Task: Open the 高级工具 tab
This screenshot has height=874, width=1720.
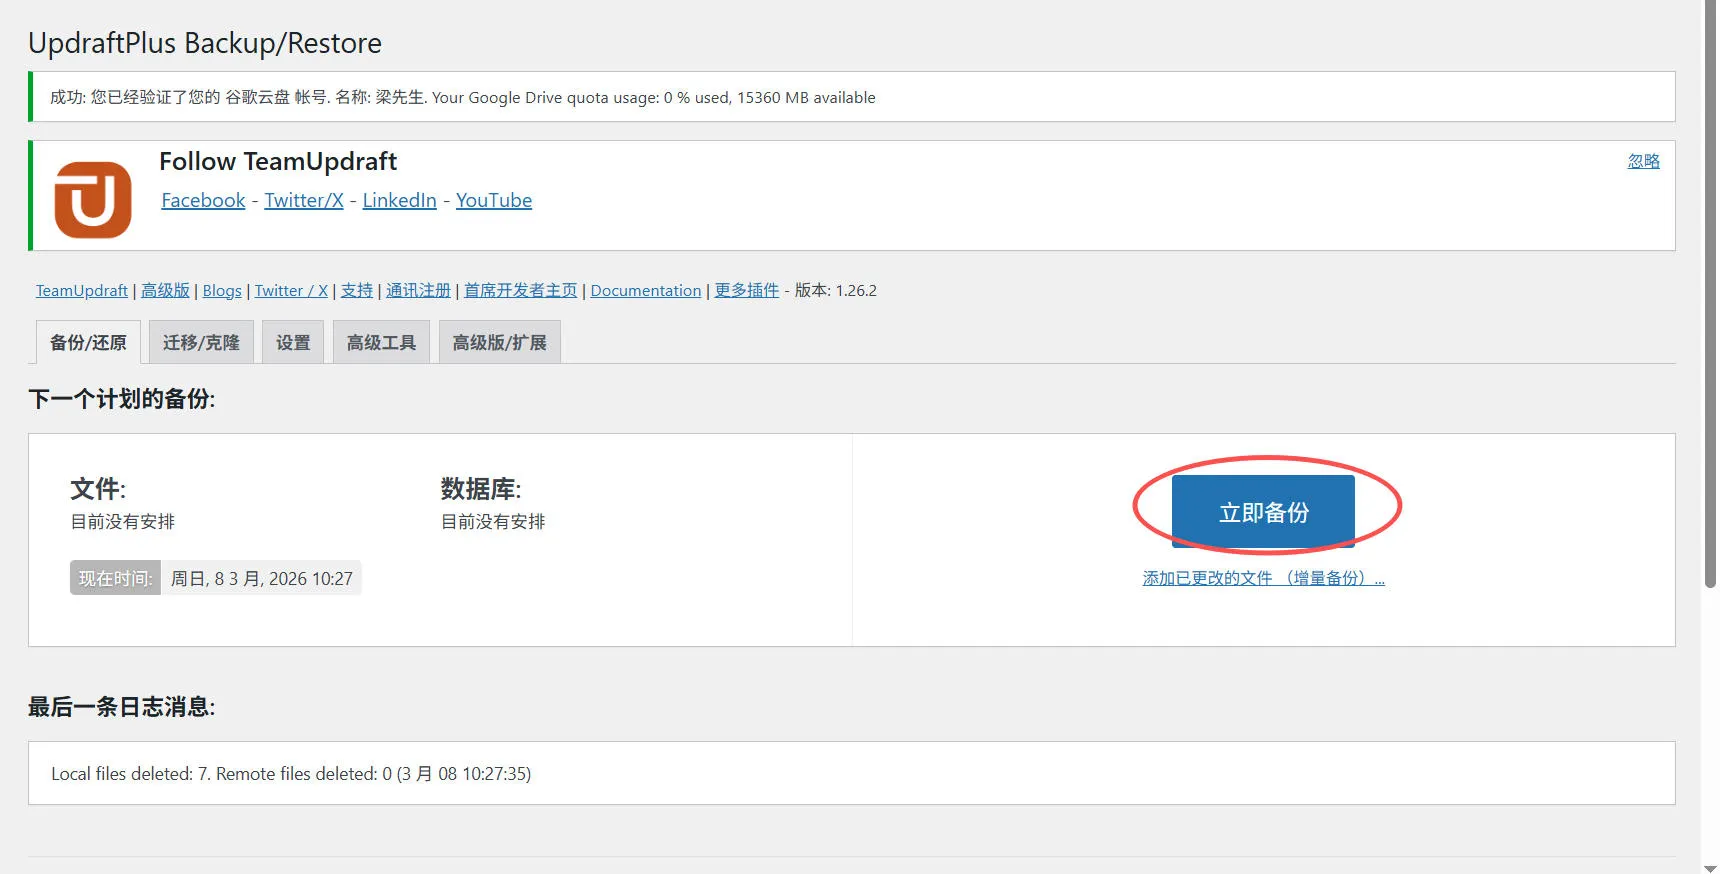Action: [x=381, y=343]
